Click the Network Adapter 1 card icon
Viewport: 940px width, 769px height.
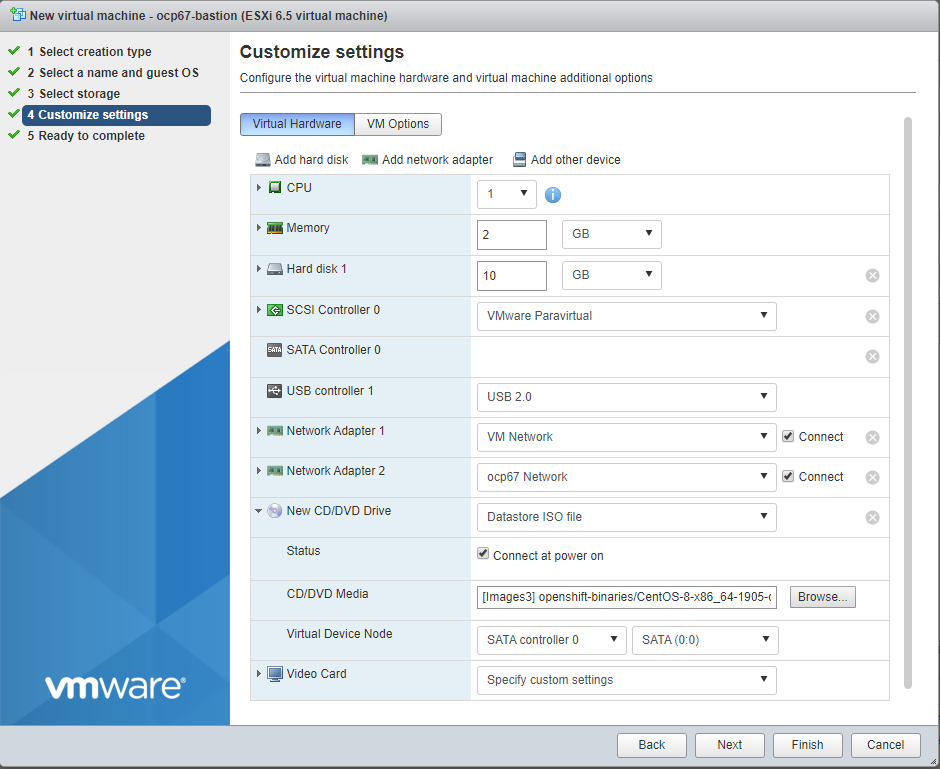point(275,431)
